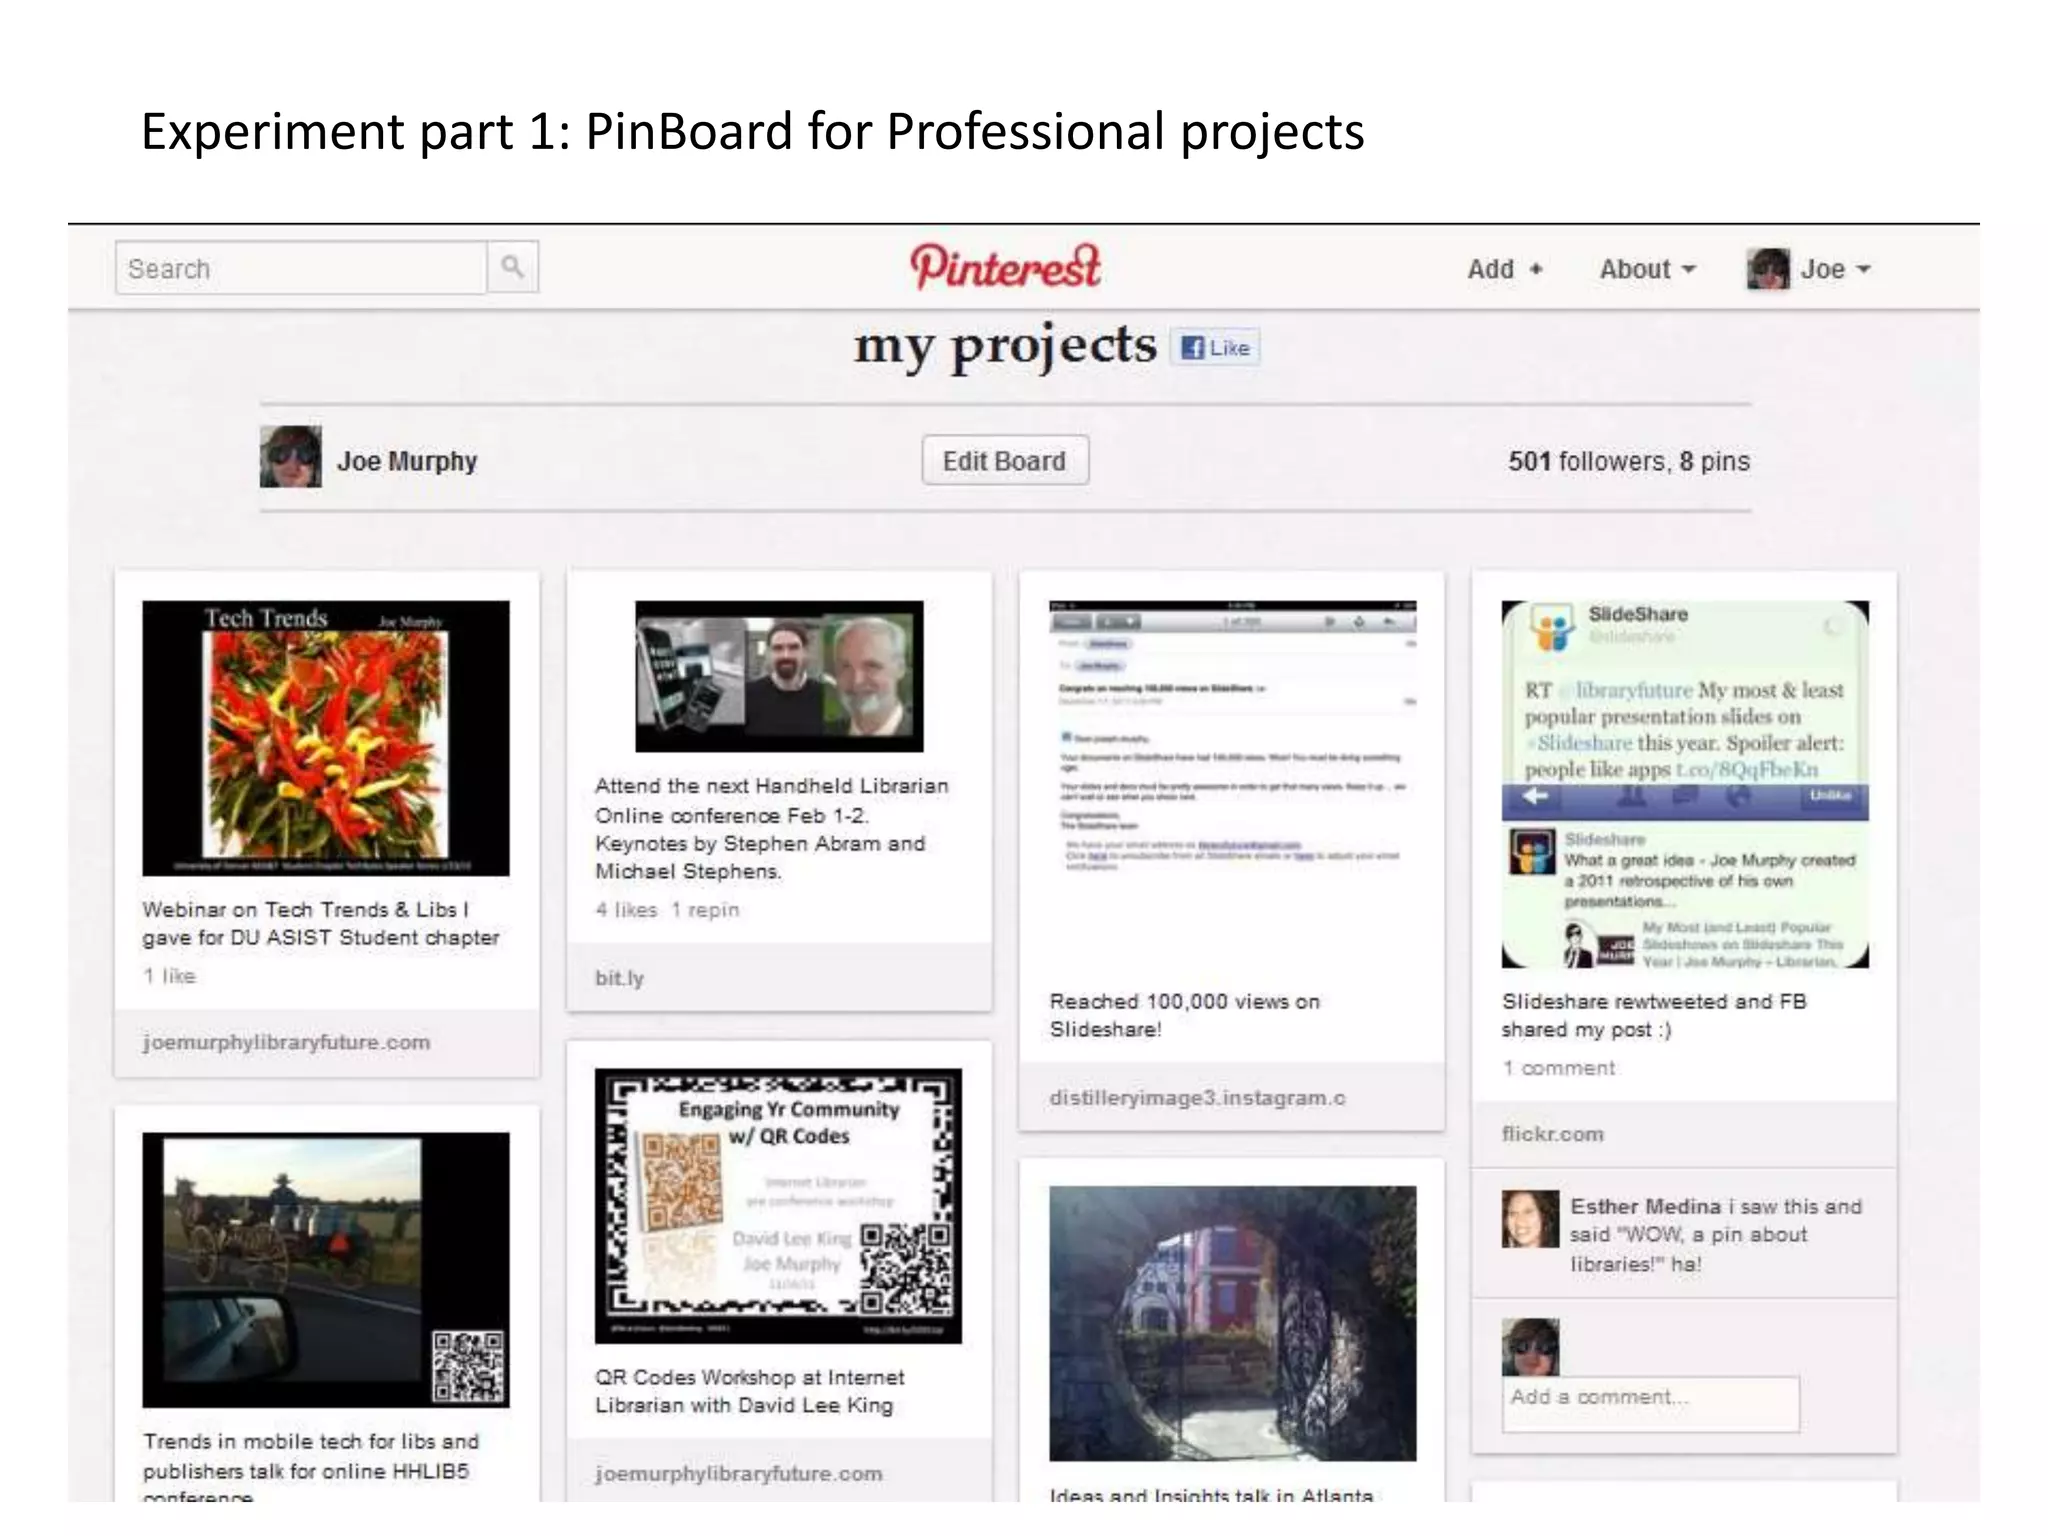Click Joe Murphy's board avatar
The height and width of the screenshot is (1536, 2048).
pyautogui.click(x=291, y=457)
